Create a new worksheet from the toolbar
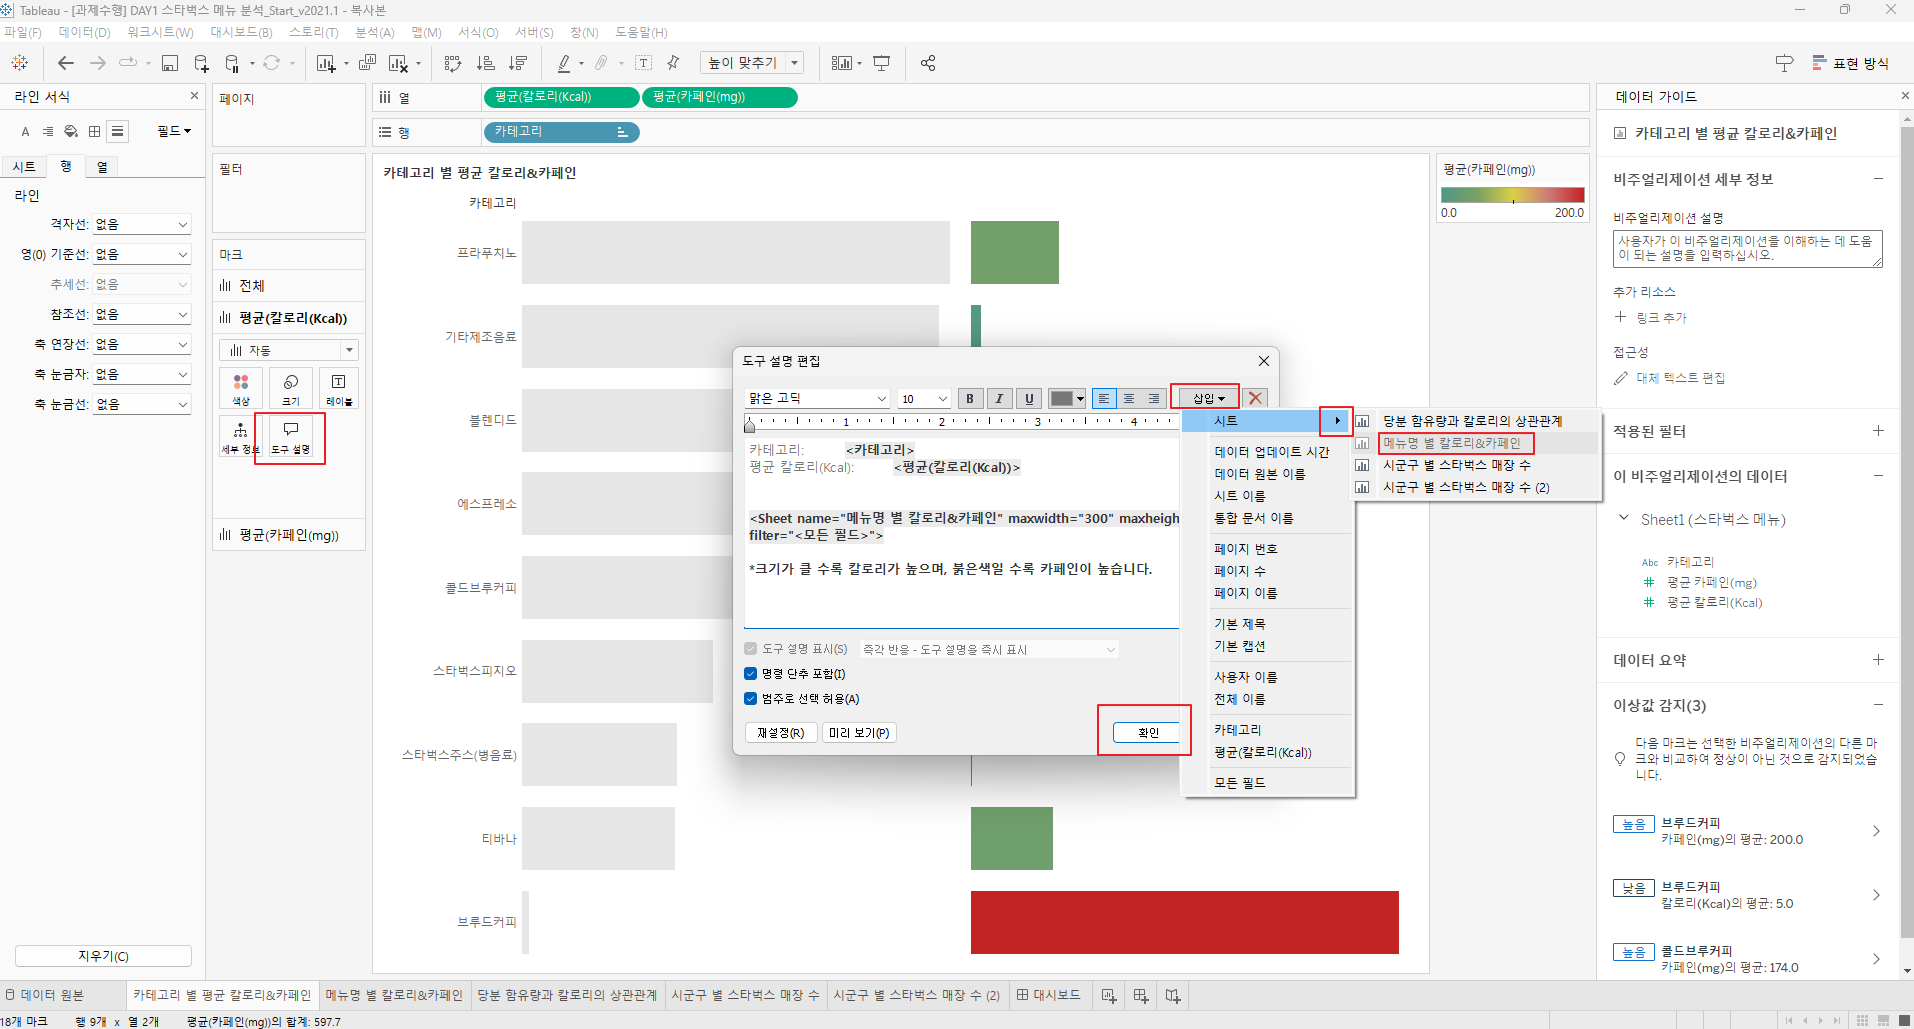 [x=326, y=63]
